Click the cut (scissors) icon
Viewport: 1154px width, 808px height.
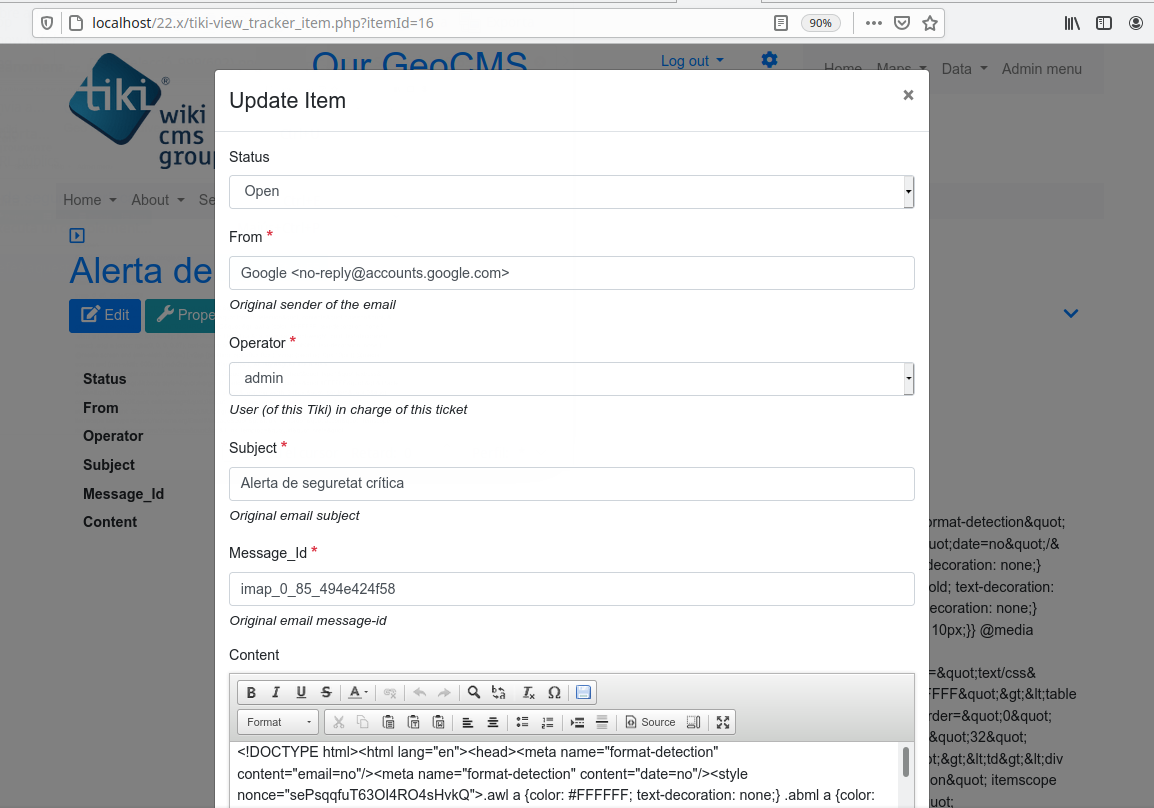(339, 723)
